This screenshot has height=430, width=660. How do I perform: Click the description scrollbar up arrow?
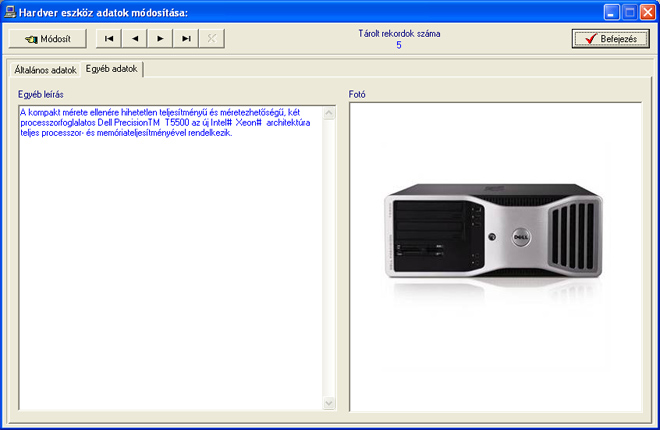click(x=329, y=113)
